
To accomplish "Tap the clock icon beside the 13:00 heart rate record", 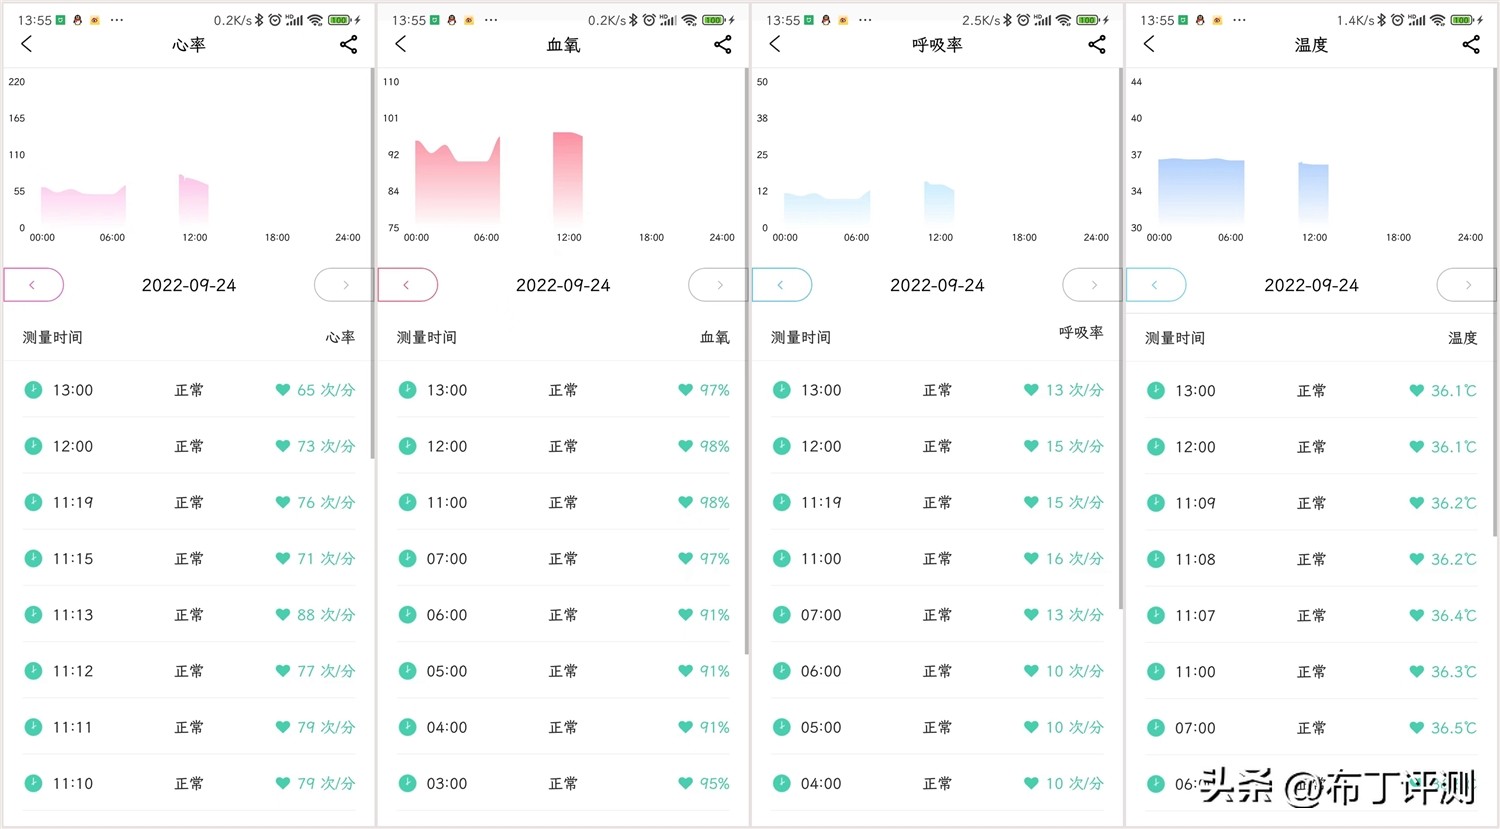I will [33, 390].
